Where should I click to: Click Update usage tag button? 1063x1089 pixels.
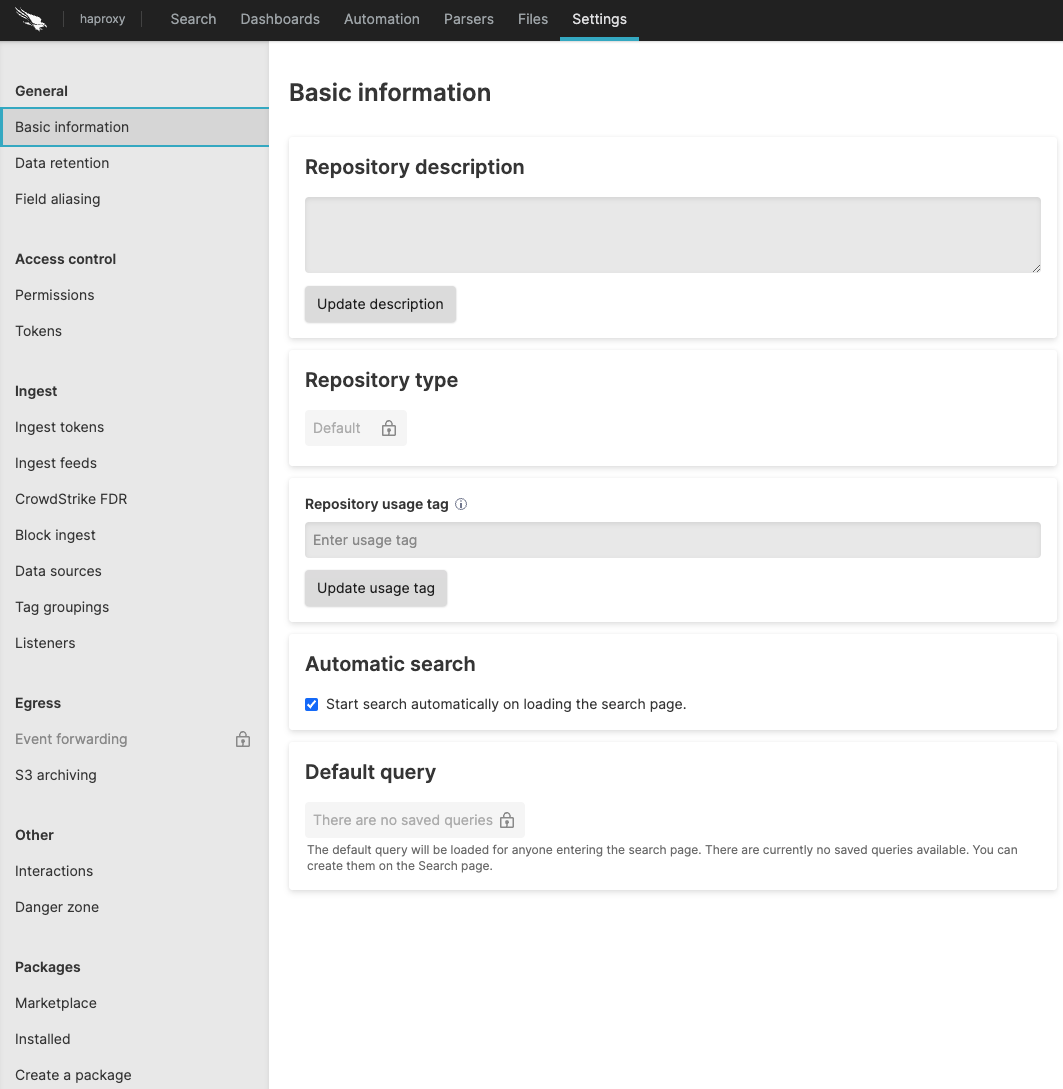[375, 588]
